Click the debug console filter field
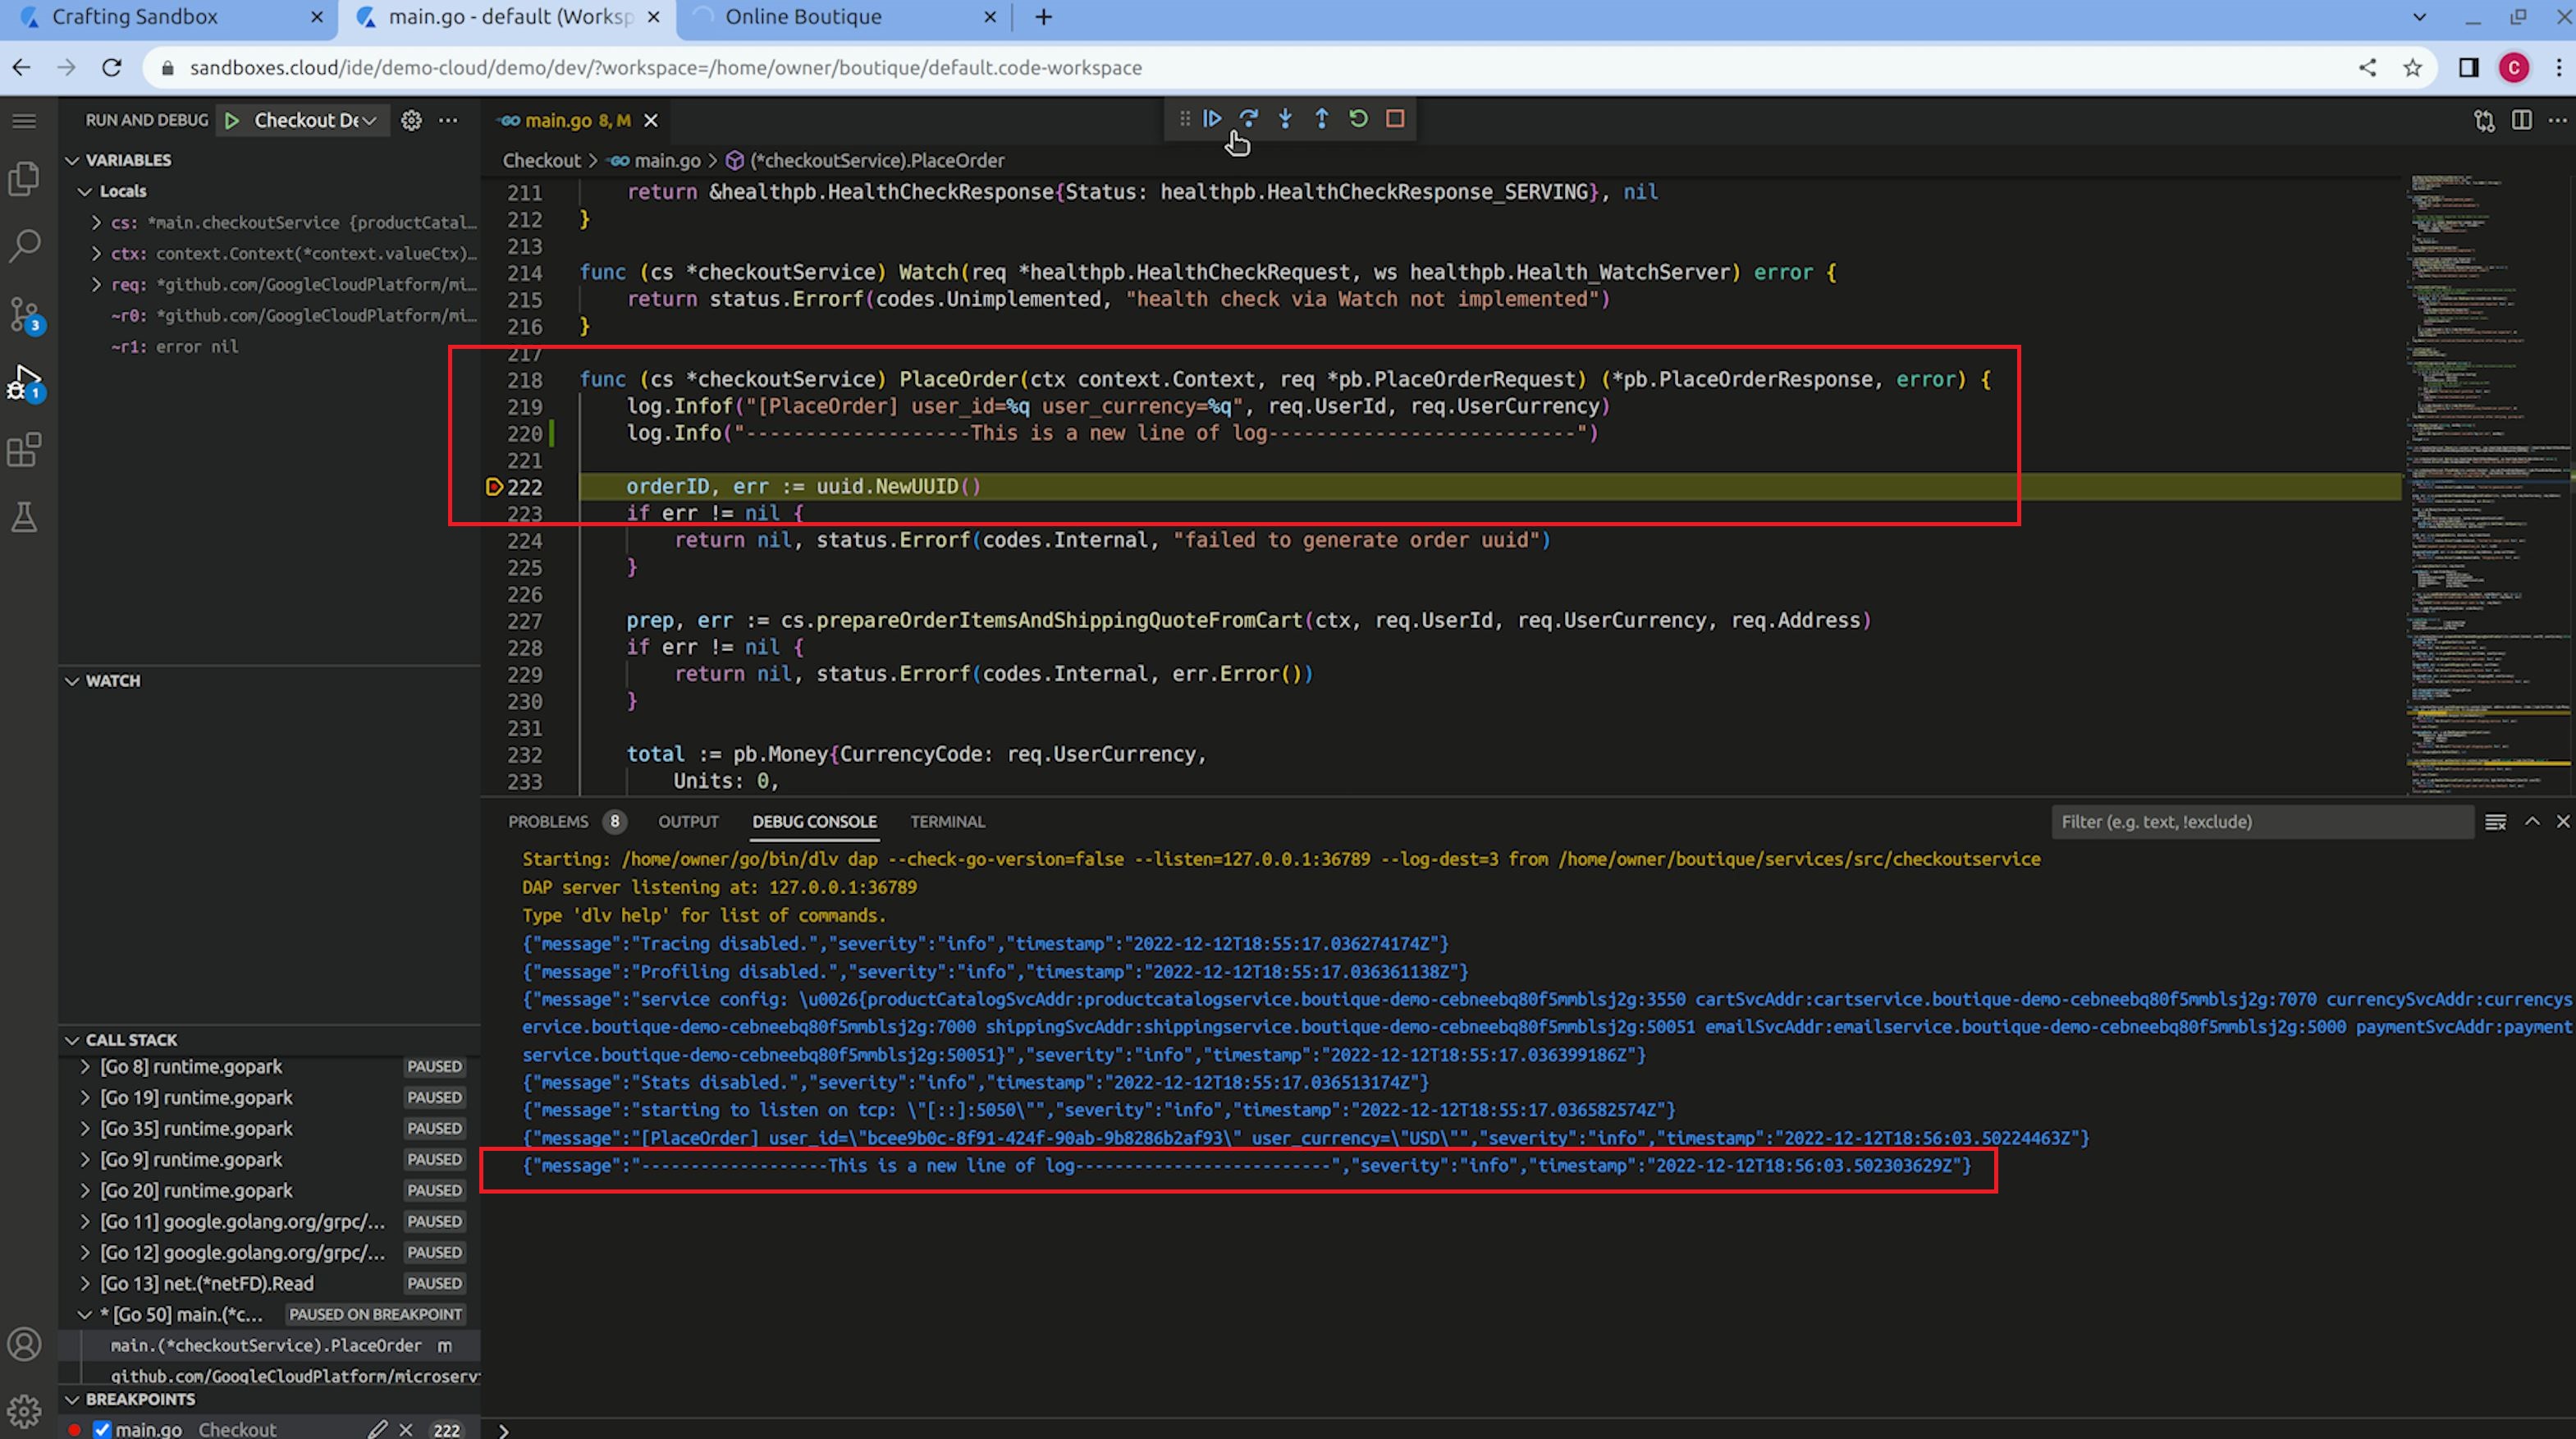The height and width of the screenshot is (1439, 2576). point(2260,822)
